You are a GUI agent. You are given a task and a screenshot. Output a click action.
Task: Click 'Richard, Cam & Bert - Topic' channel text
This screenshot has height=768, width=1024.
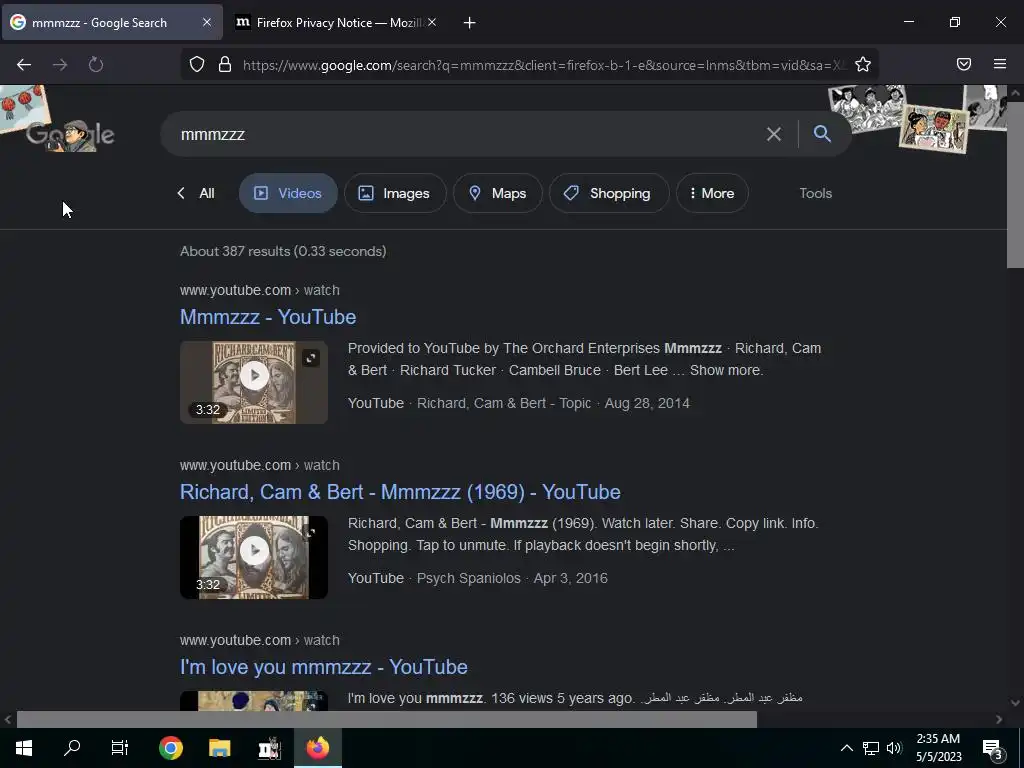coord(504,404)
